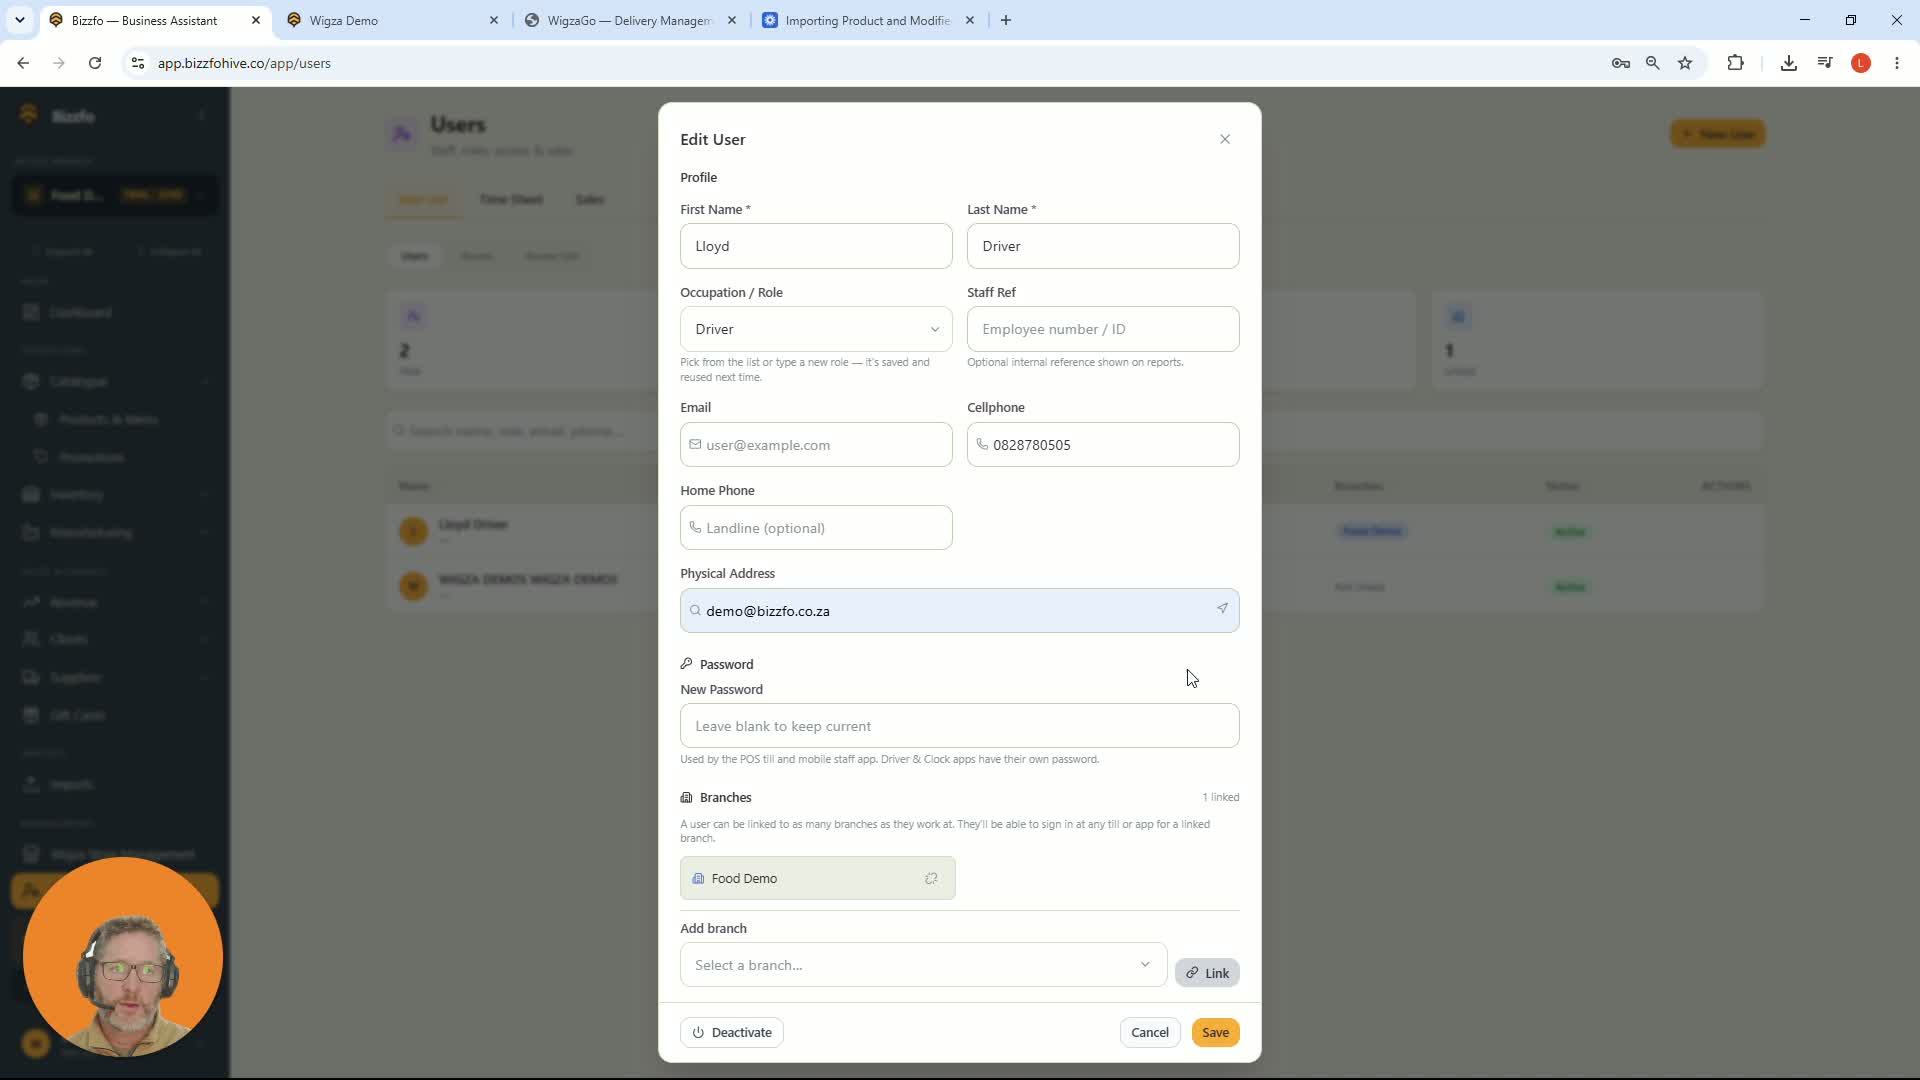Screen dimensions: 1920x1080
Task: Click the locate-me arrow icon in Physical Address
Action: click(1222, 608)
